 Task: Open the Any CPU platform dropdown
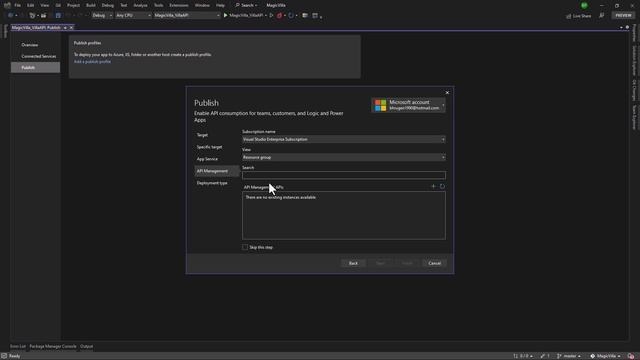(x=133, y=16)
